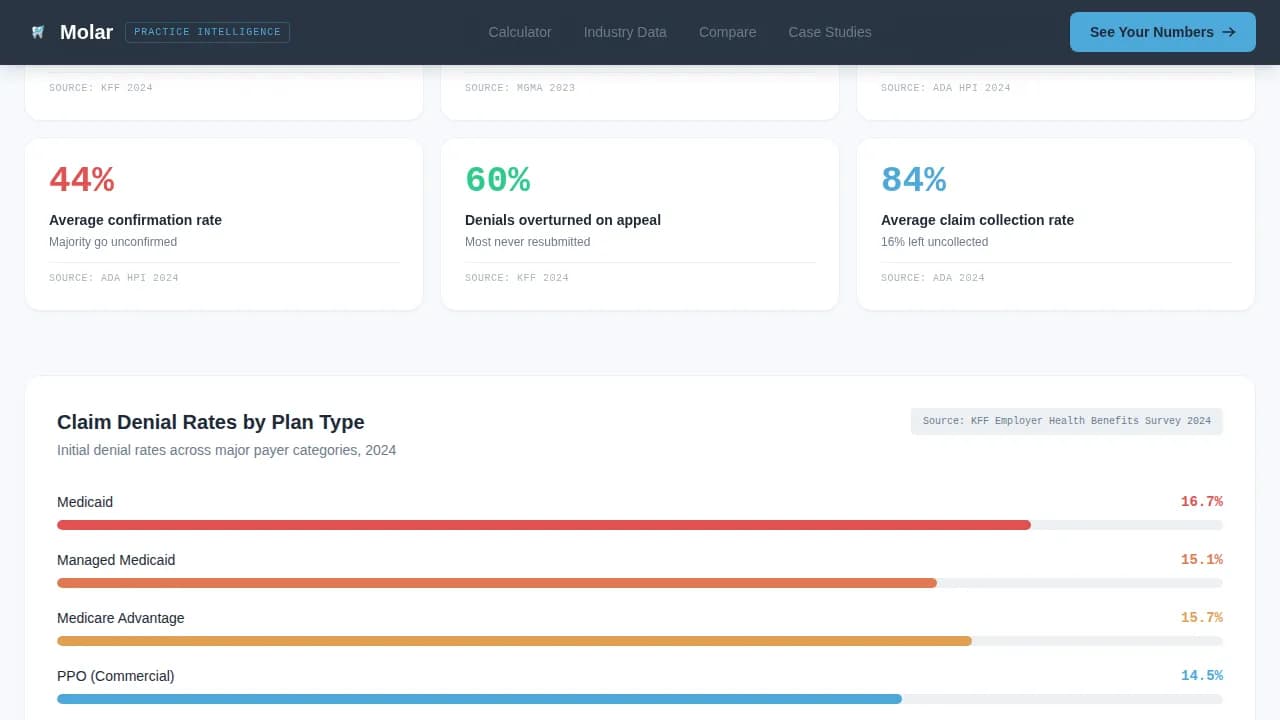The width and height of the screenshot is (1280, 720).
Task: Click the See Your Numbers button
Action: pos(1163,32)
